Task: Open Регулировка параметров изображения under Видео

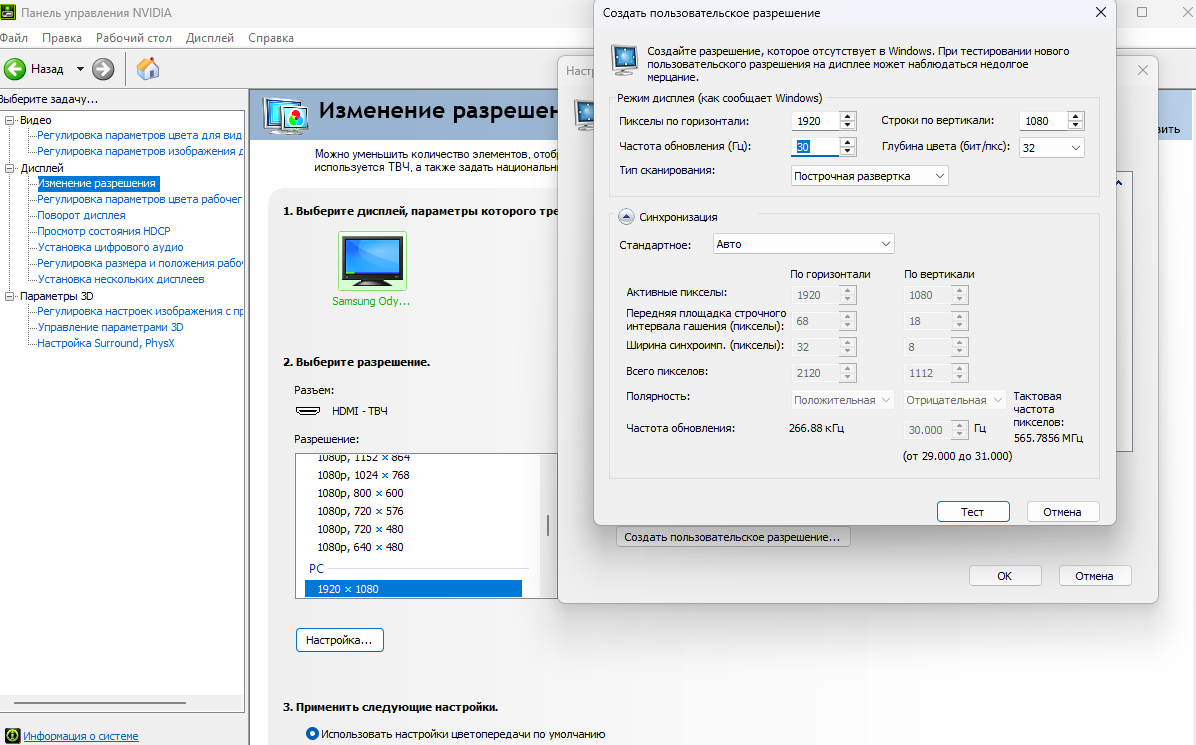Action: (x=140, y=151)
